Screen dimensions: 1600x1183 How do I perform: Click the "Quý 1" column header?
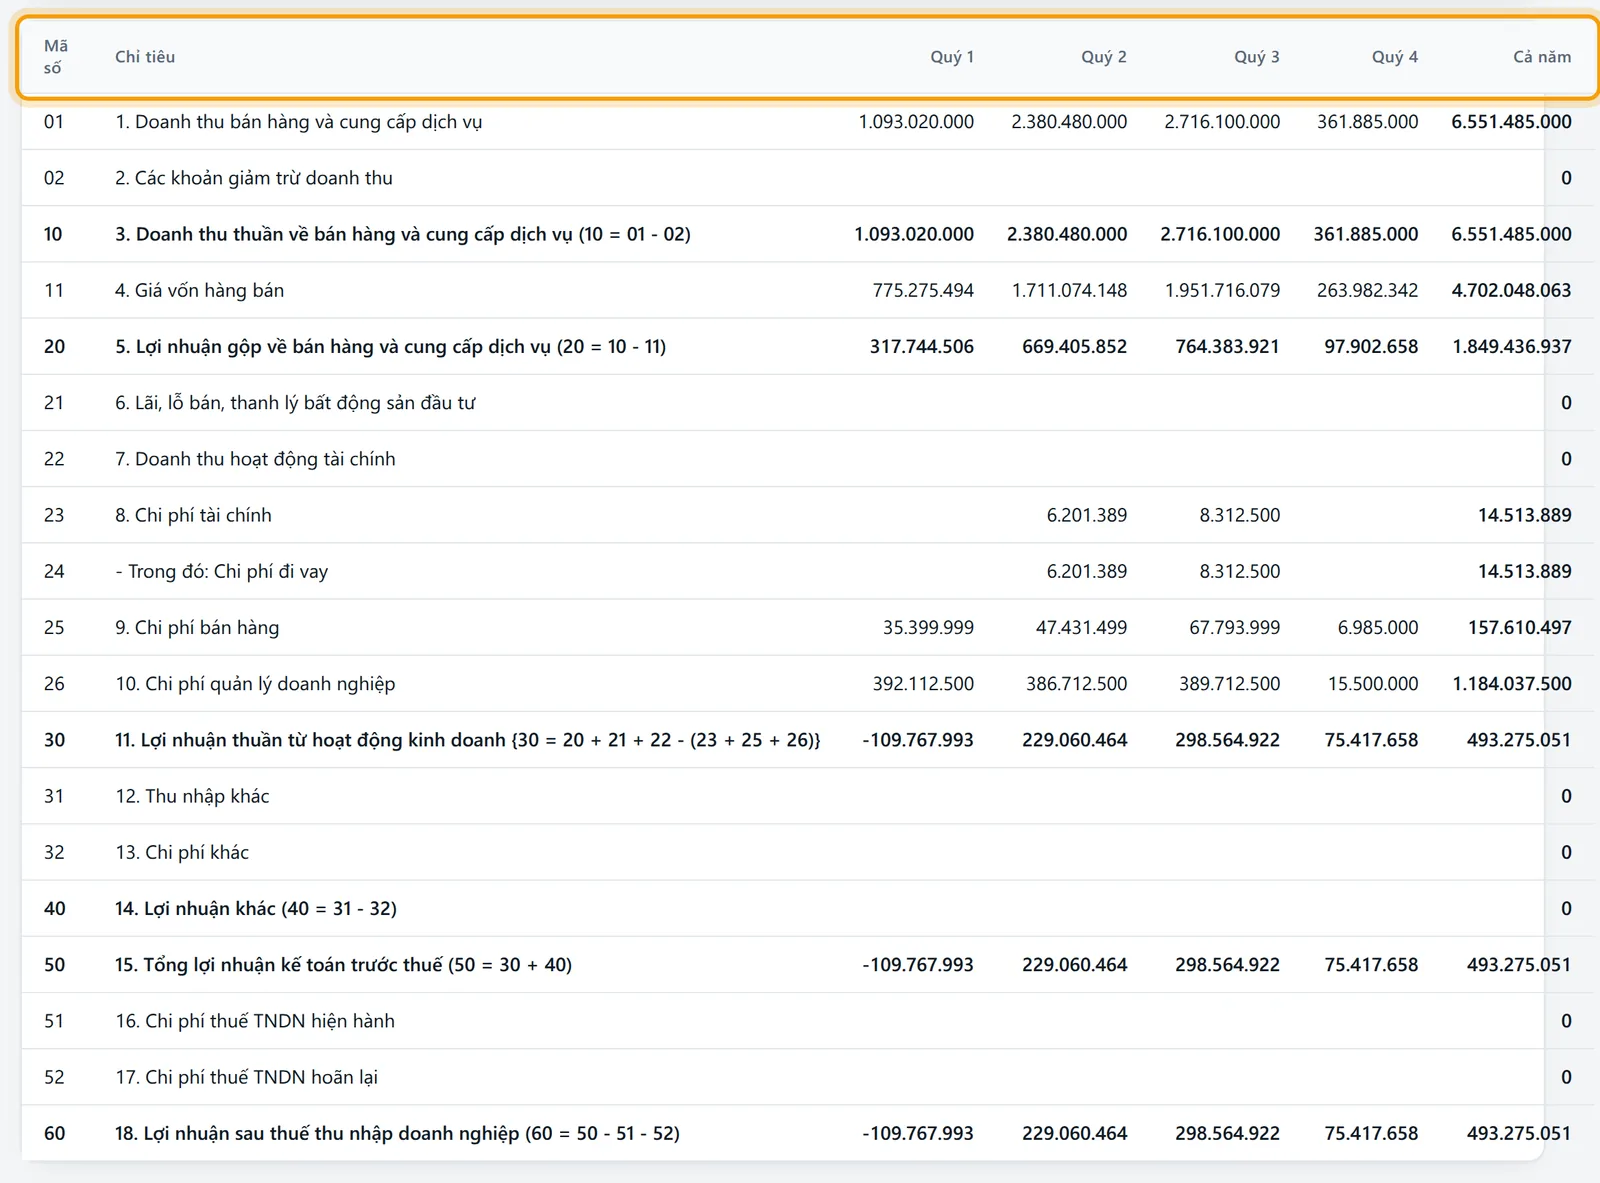coord(951,57)
